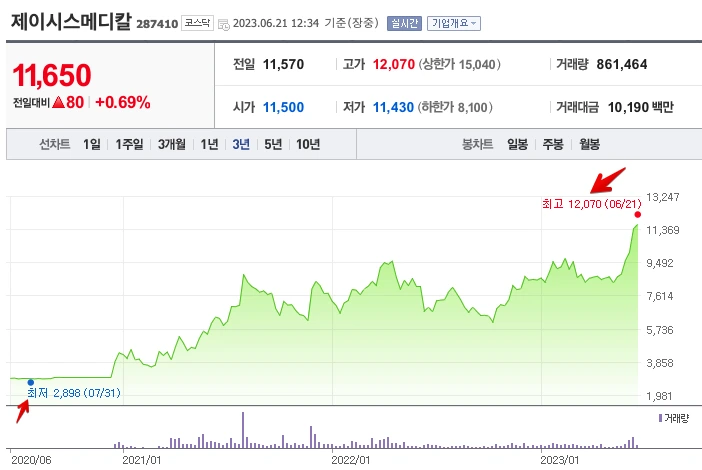Select the active 3년 range tab

coord(241,144)
